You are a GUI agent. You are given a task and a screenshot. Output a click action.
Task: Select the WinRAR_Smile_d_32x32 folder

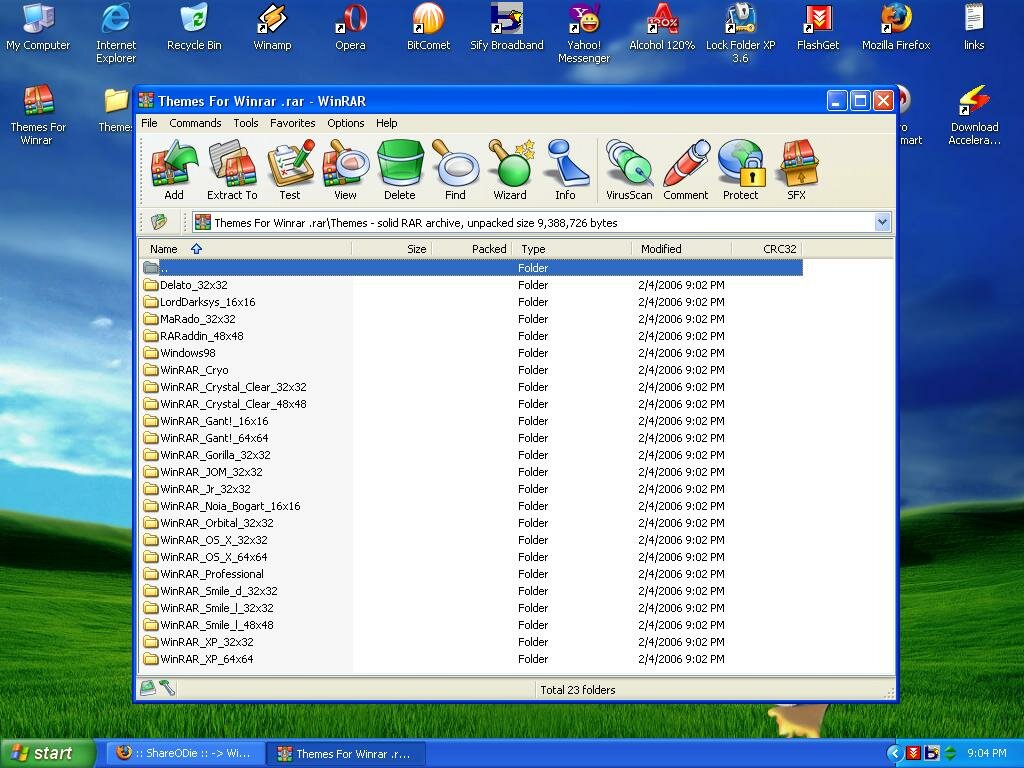click(x=472, y=591)
